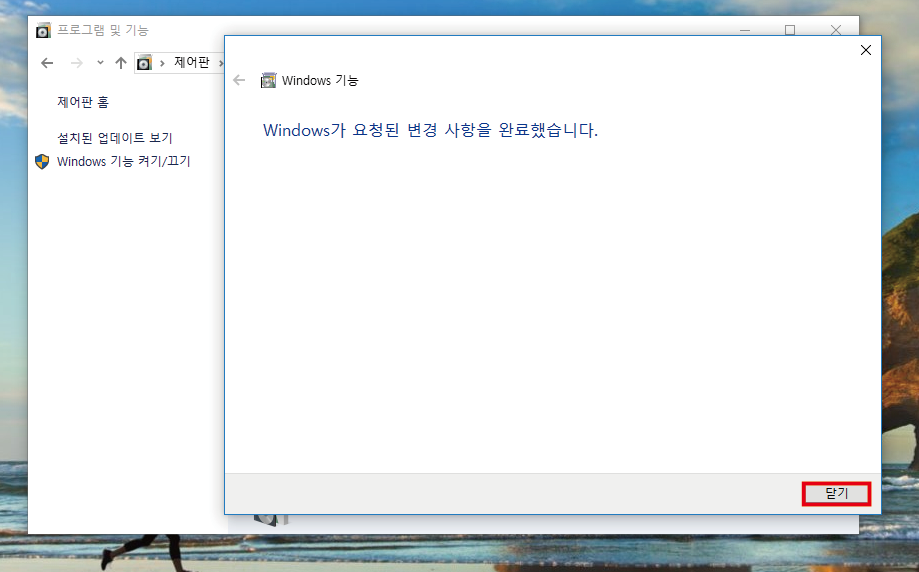
Task: Go back in the 프로그램 및 기능 window
Action: click(x=47, y=63)
